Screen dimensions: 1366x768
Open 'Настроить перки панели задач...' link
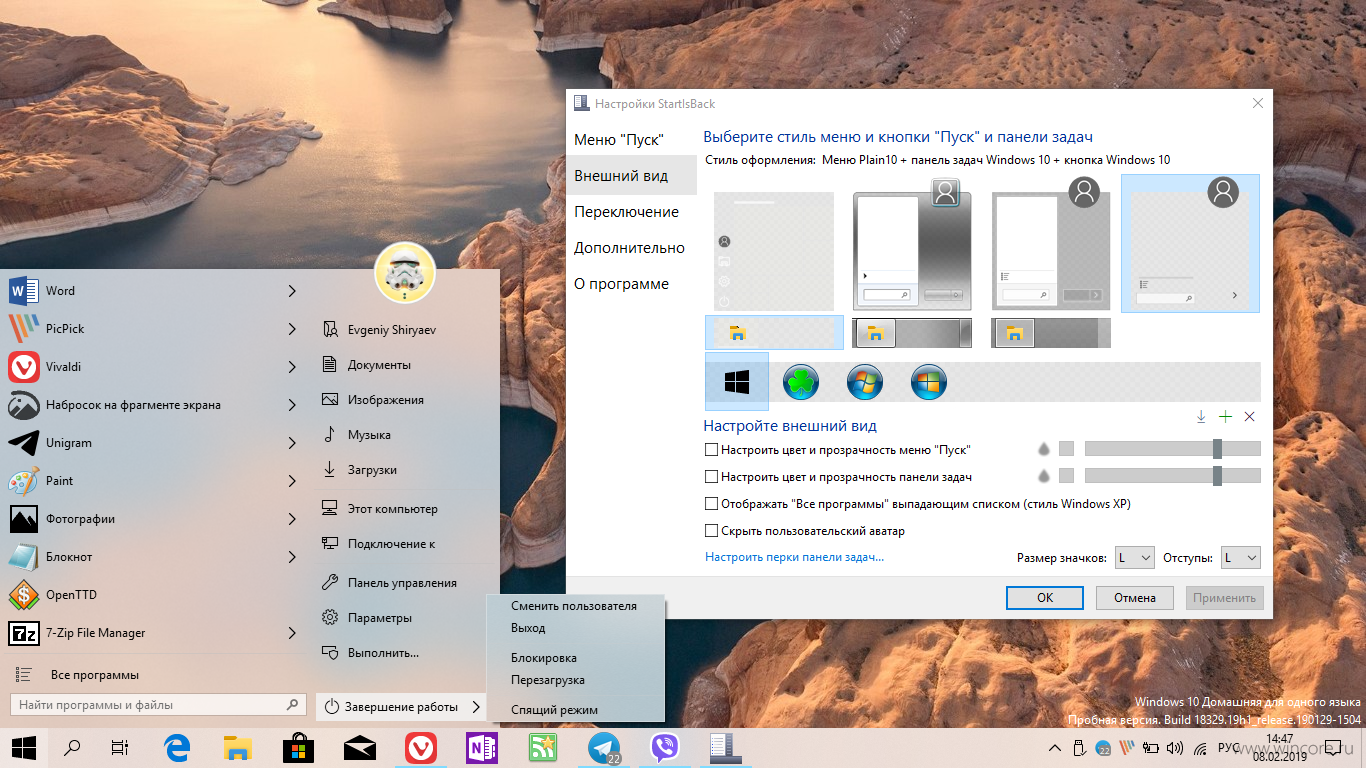pos(794,557)
